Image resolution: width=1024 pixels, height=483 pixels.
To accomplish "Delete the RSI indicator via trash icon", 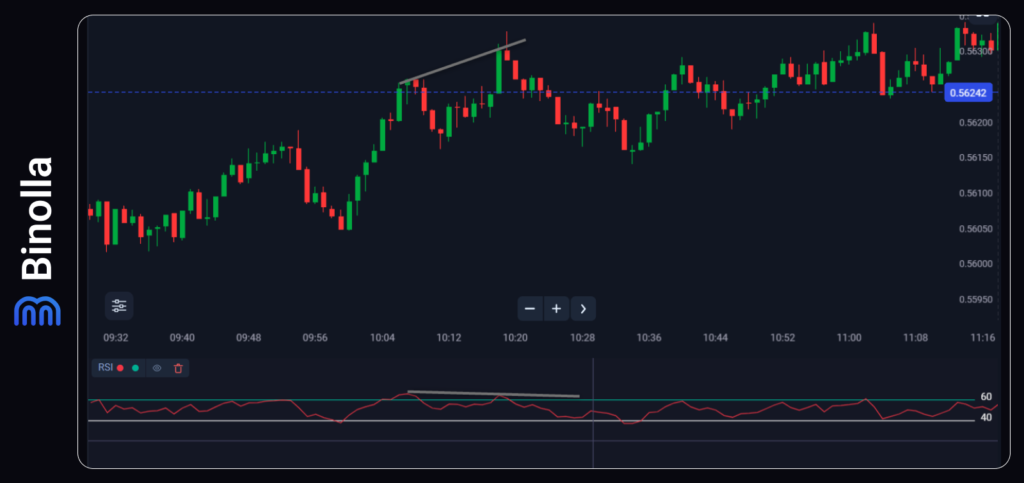I will [x=178, y=368].
